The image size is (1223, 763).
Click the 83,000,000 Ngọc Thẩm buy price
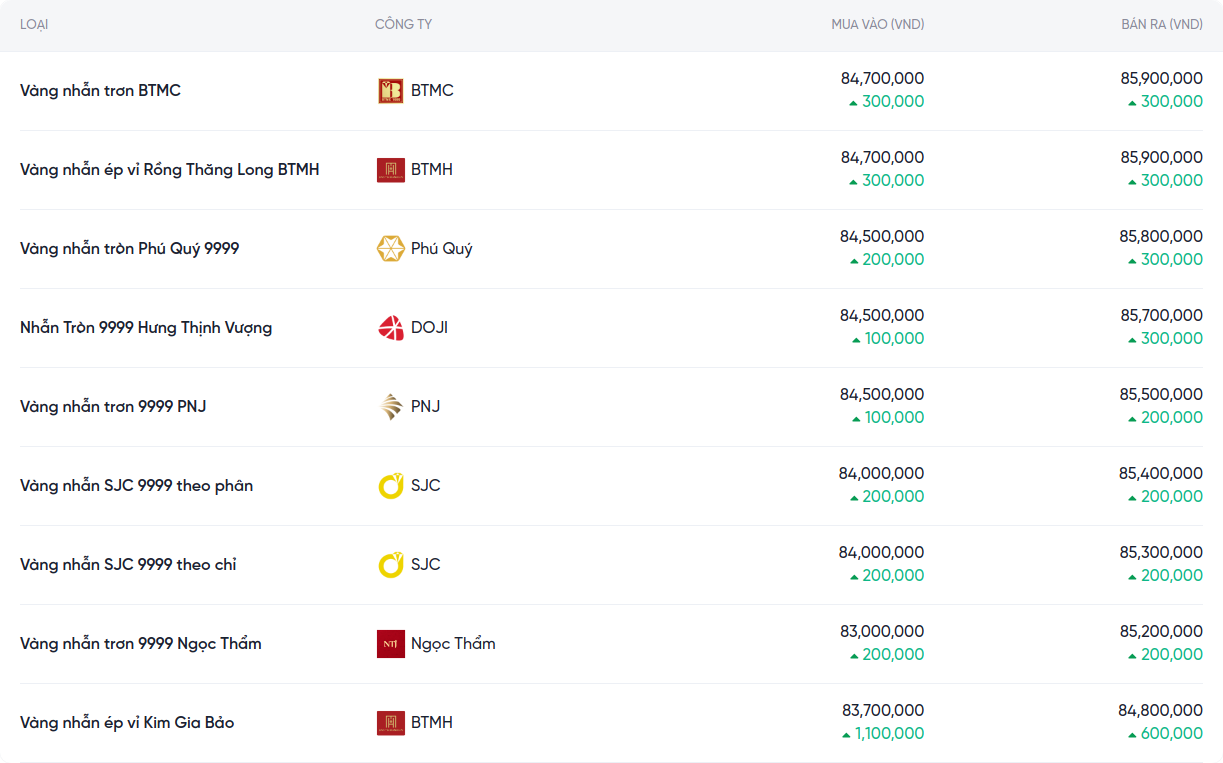882,632
